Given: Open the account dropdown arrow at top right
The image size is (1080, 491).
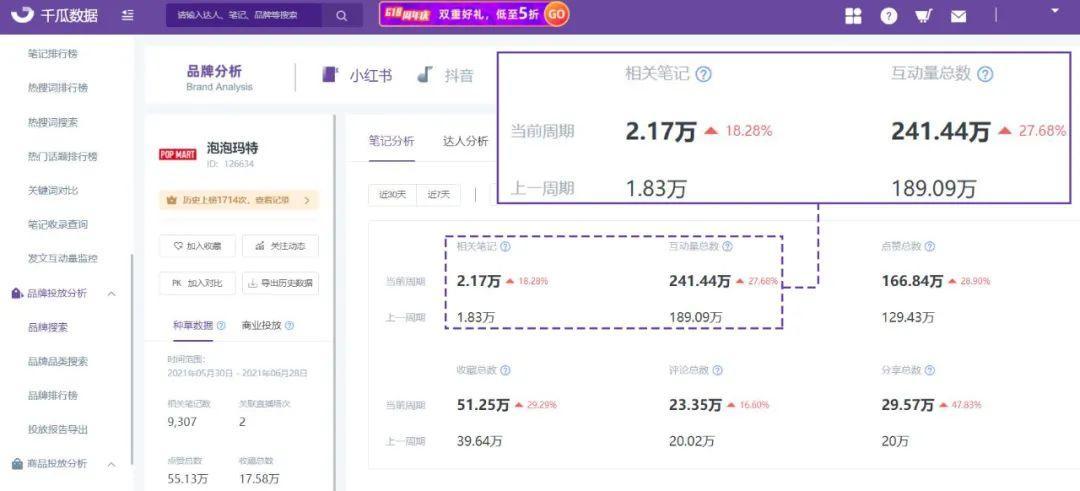Looking at the screenshot, I should click(x=1055, y=10).
